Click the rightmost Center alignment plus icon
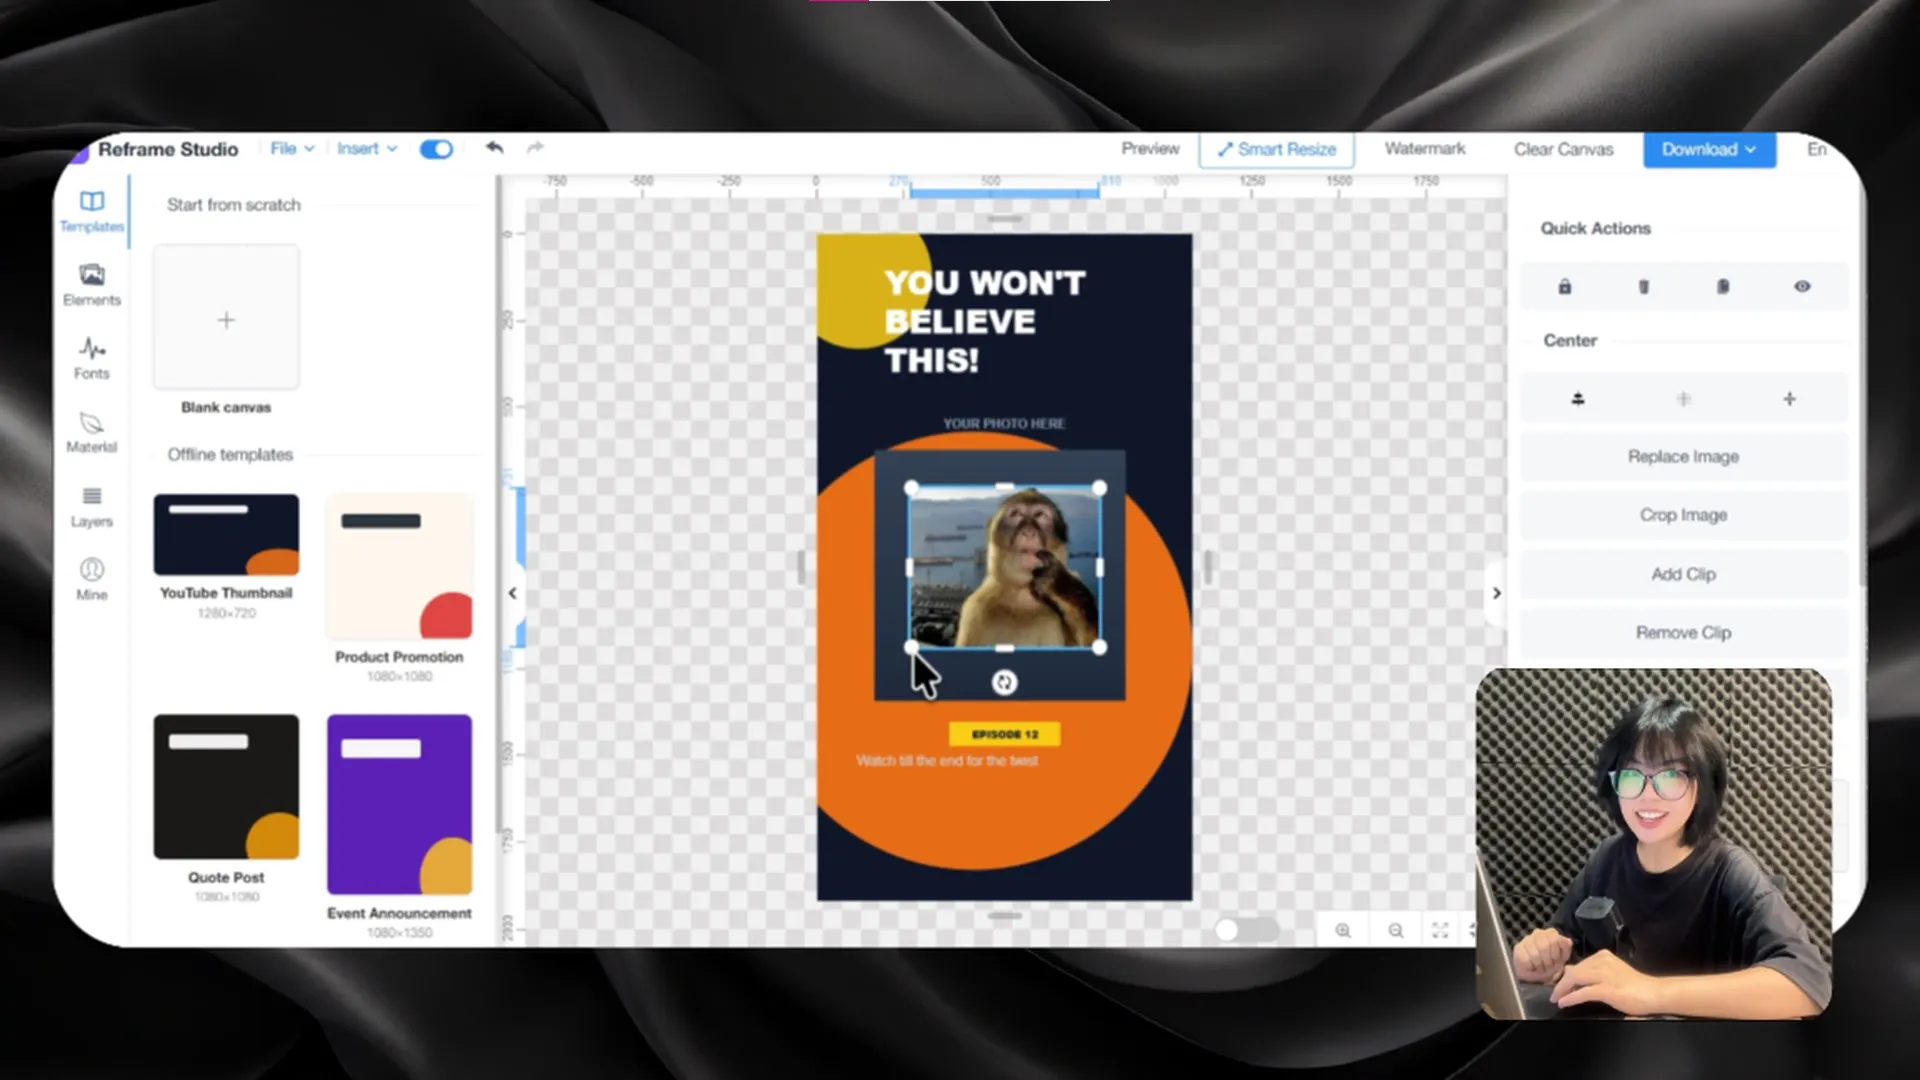Viewport: 1920px width, 1080px height. click(x=1789, y=399)
